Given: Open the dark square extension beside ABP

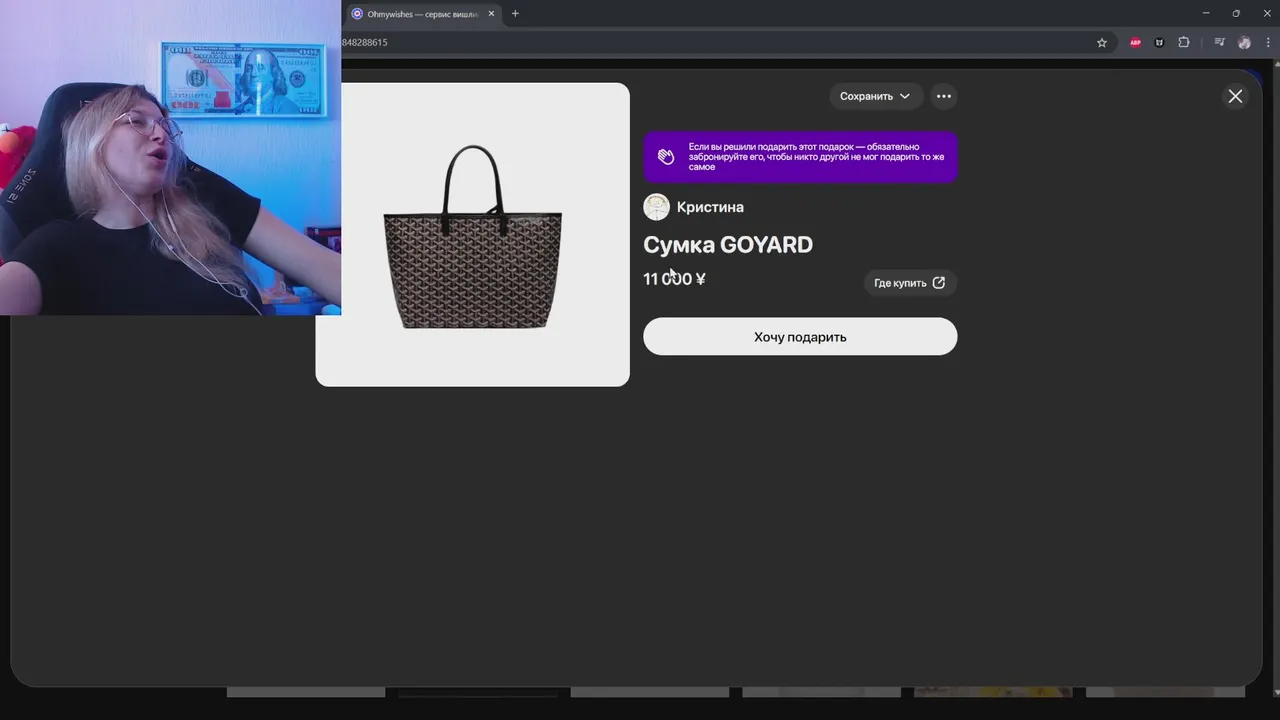Looking at the screenshot, I should (1159, 43).
